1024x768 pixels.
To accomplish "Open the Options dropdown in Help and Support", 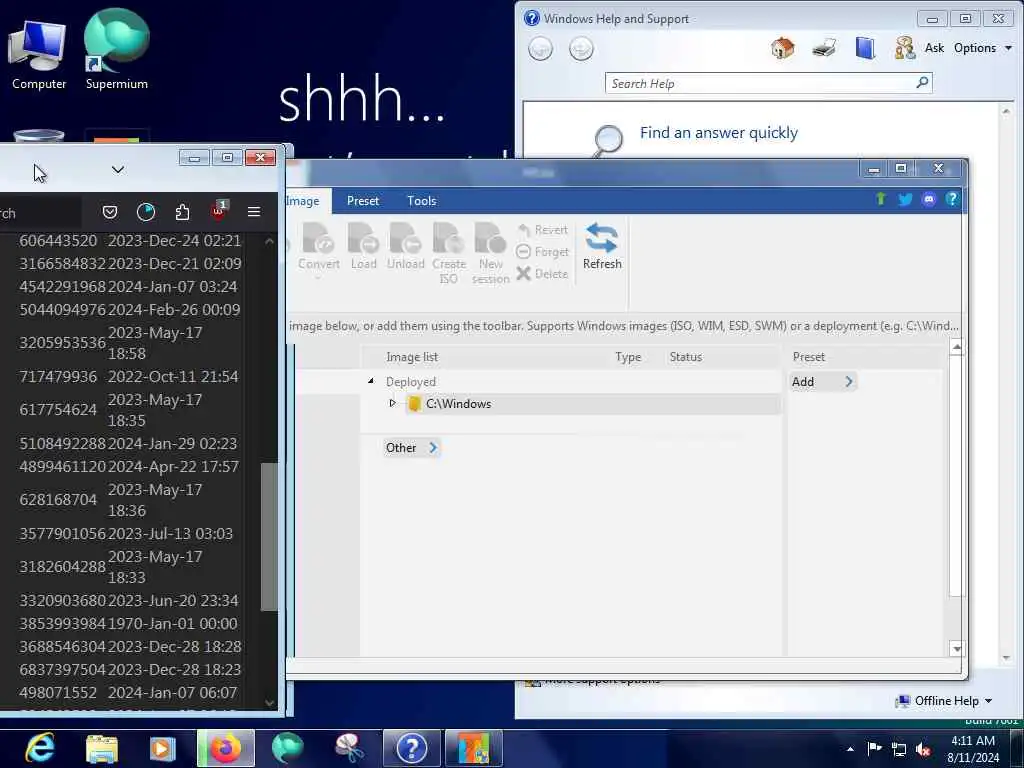I will click(983, 48).
